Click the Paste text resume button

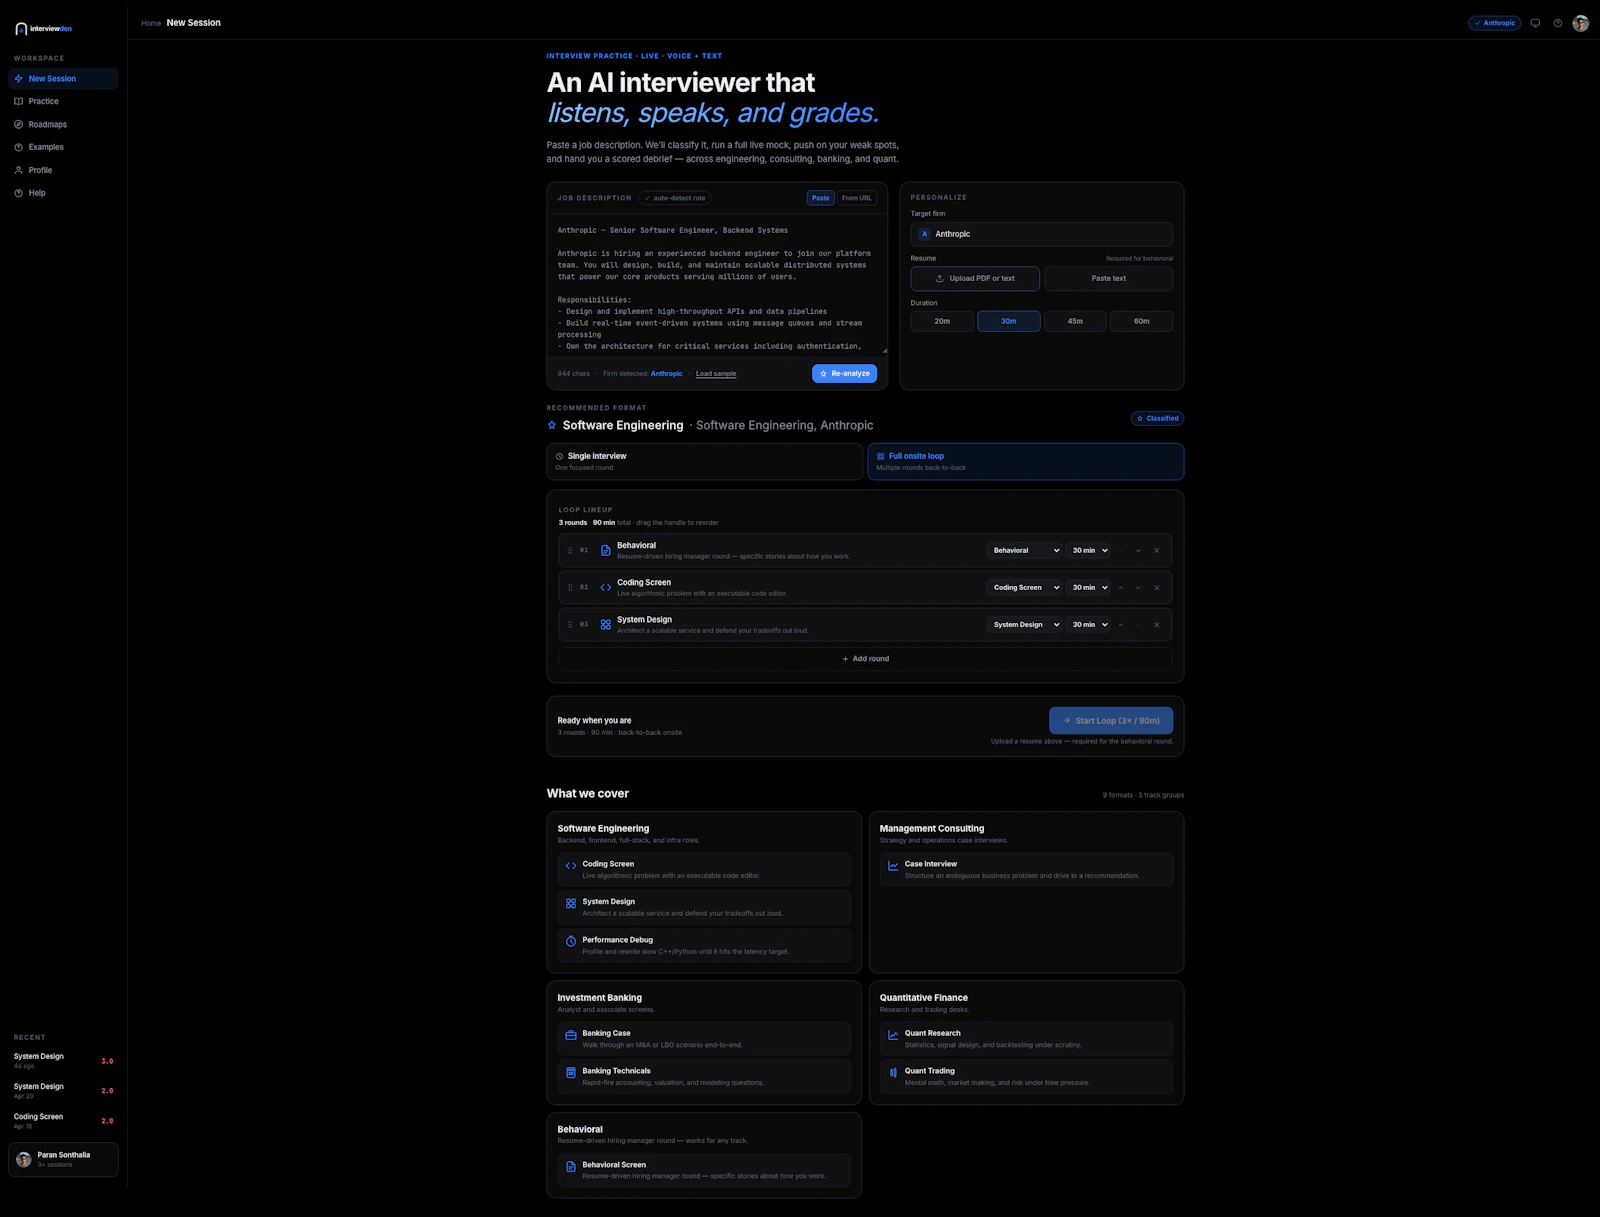tap(1108, 278)
